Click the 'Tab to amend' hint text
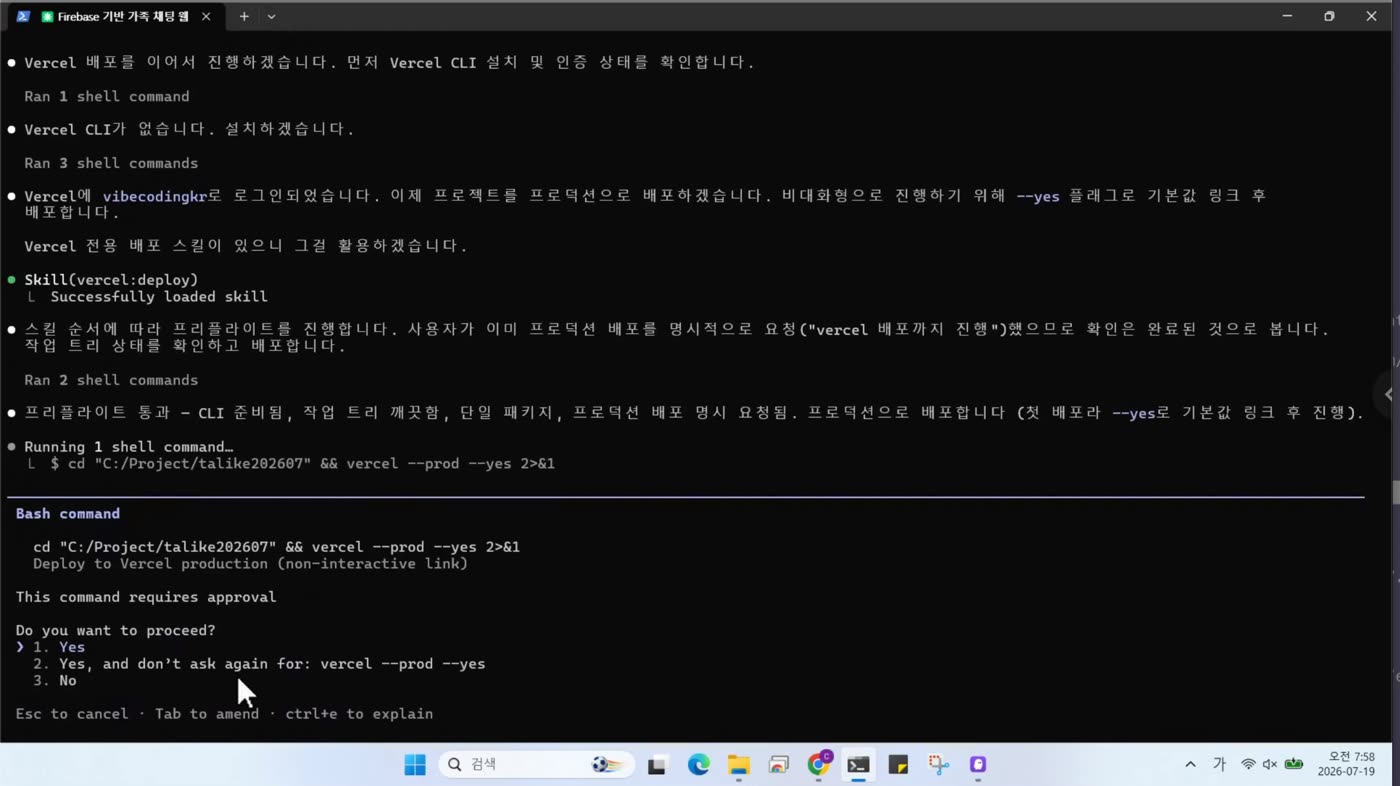The height and width of the screenshot is (786, 1400). click(207, 714)
